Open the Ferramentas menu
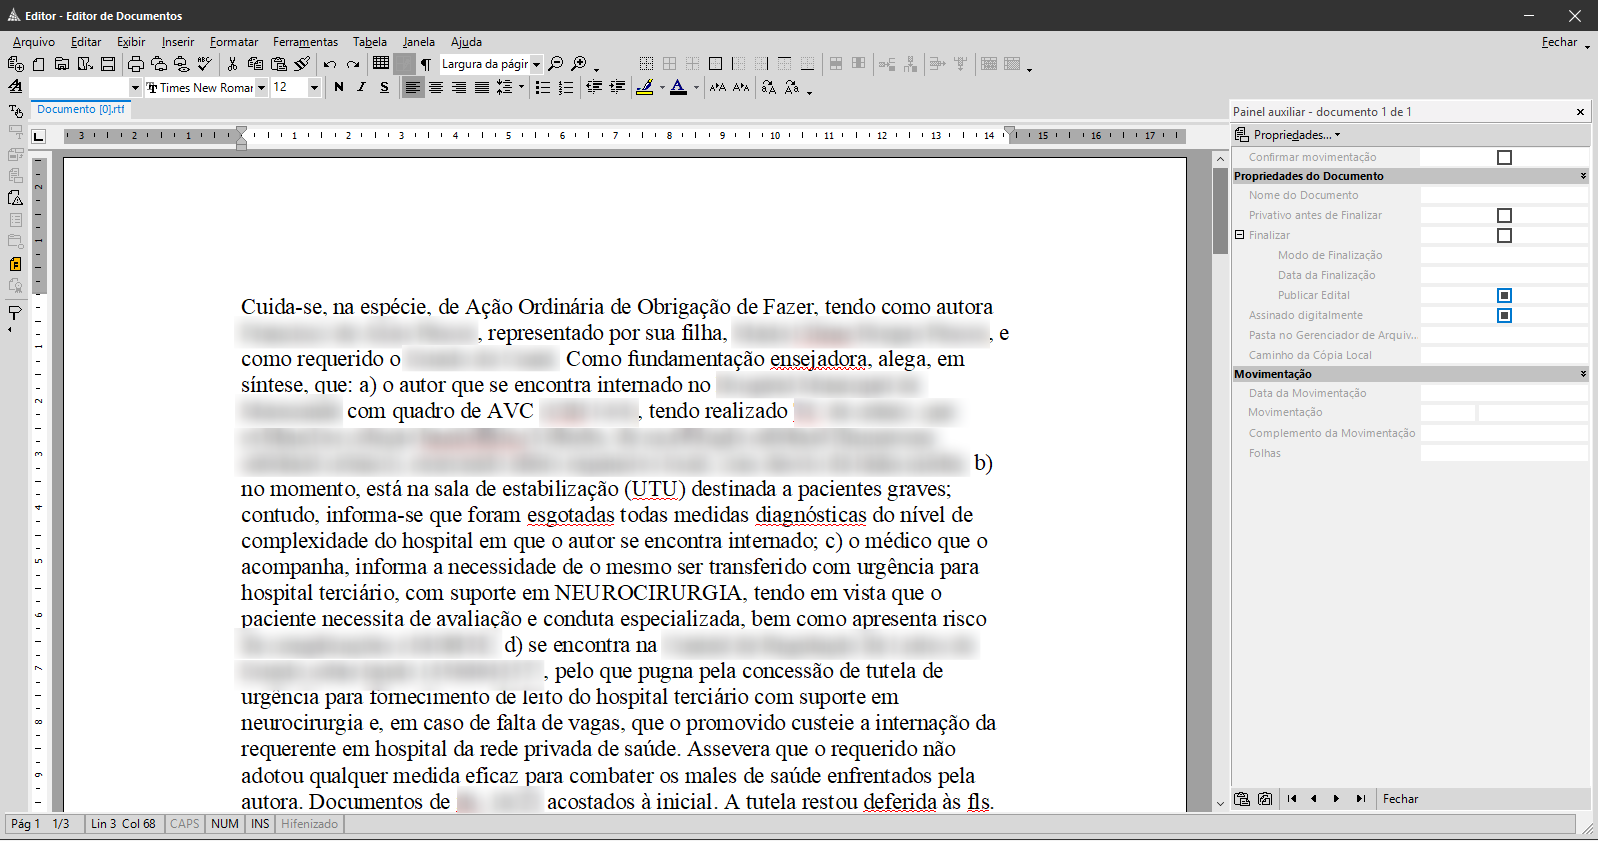 coord(306,42)
